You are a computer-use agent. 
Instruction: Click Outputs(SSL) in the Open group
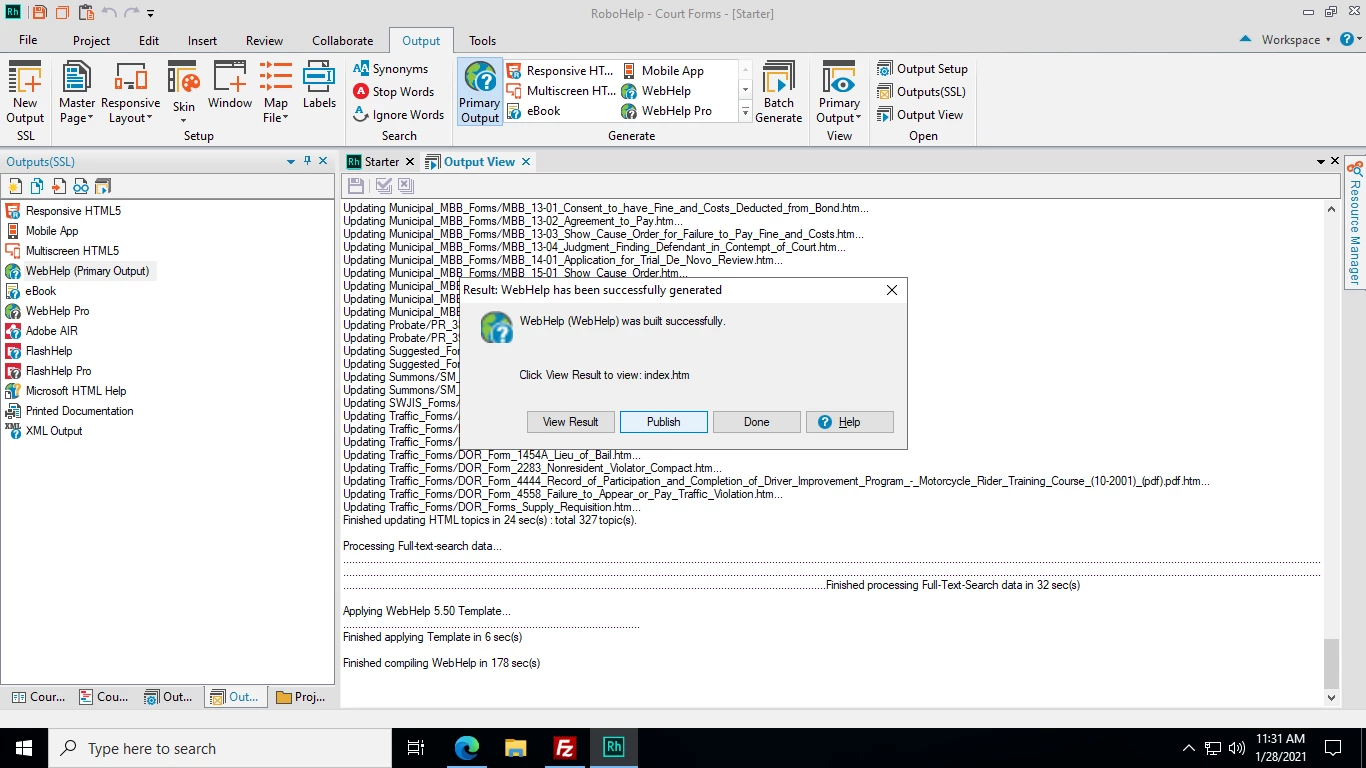(921, 92)
